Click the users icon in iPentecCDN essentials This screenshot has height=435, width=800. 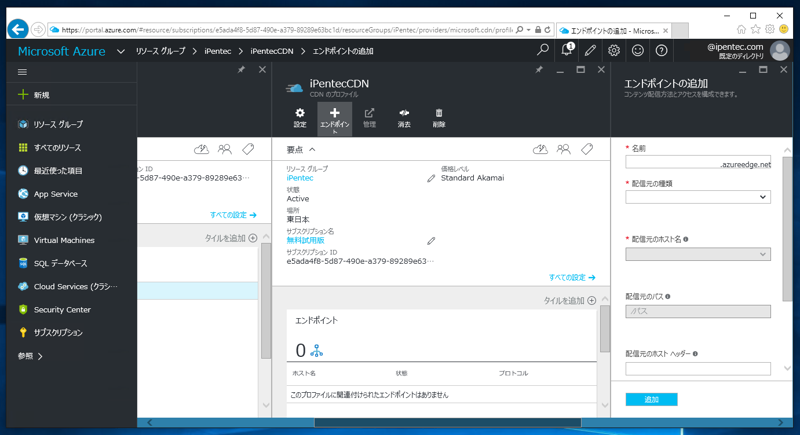(564, 149)
